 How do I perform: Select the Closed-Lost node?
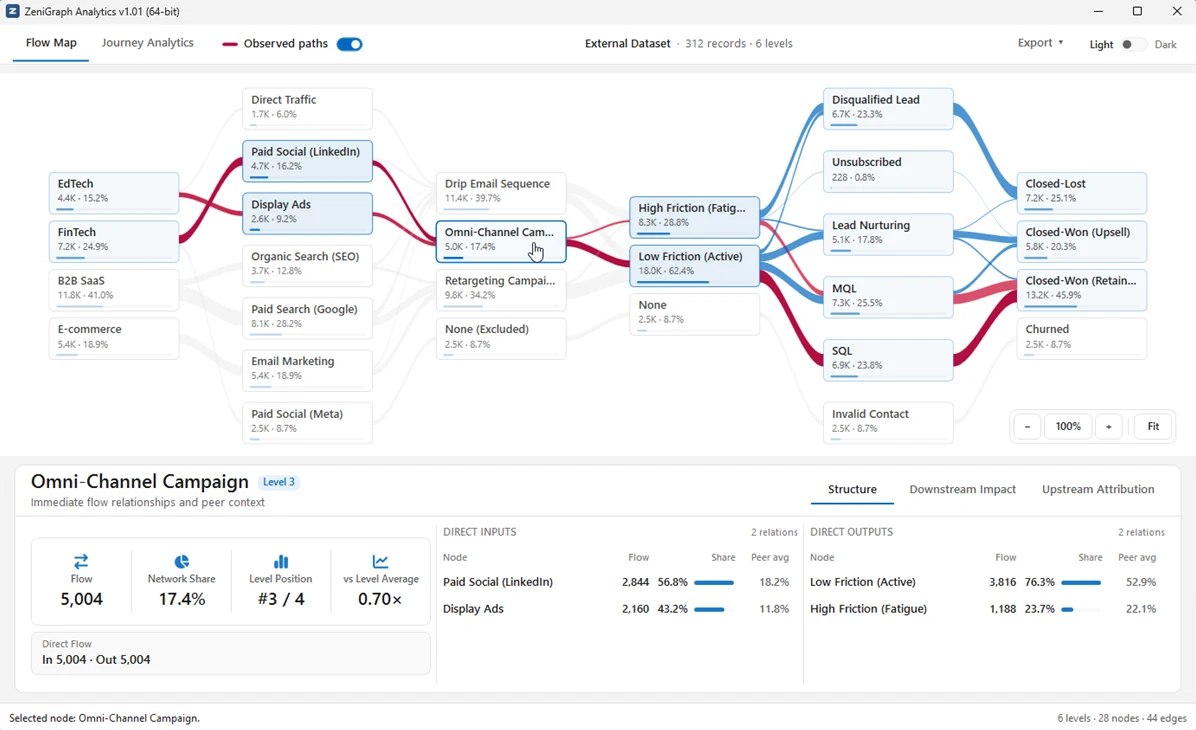click(x=1082, y=192)
